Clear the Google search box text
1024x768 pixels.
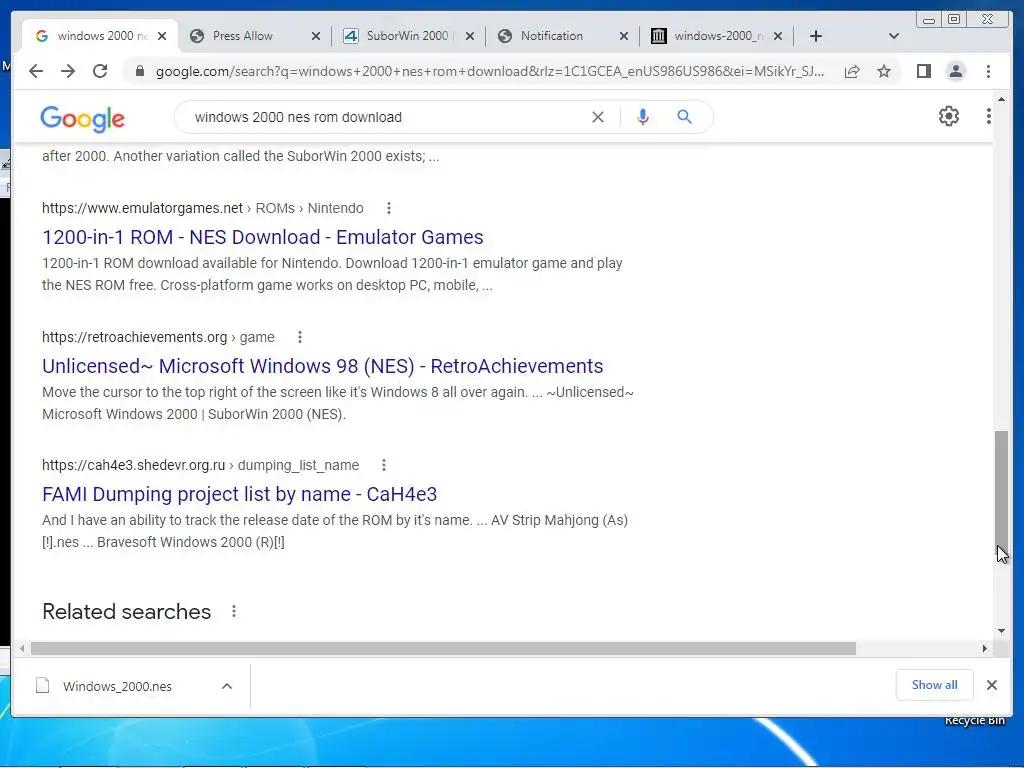(x=598, y=117)
